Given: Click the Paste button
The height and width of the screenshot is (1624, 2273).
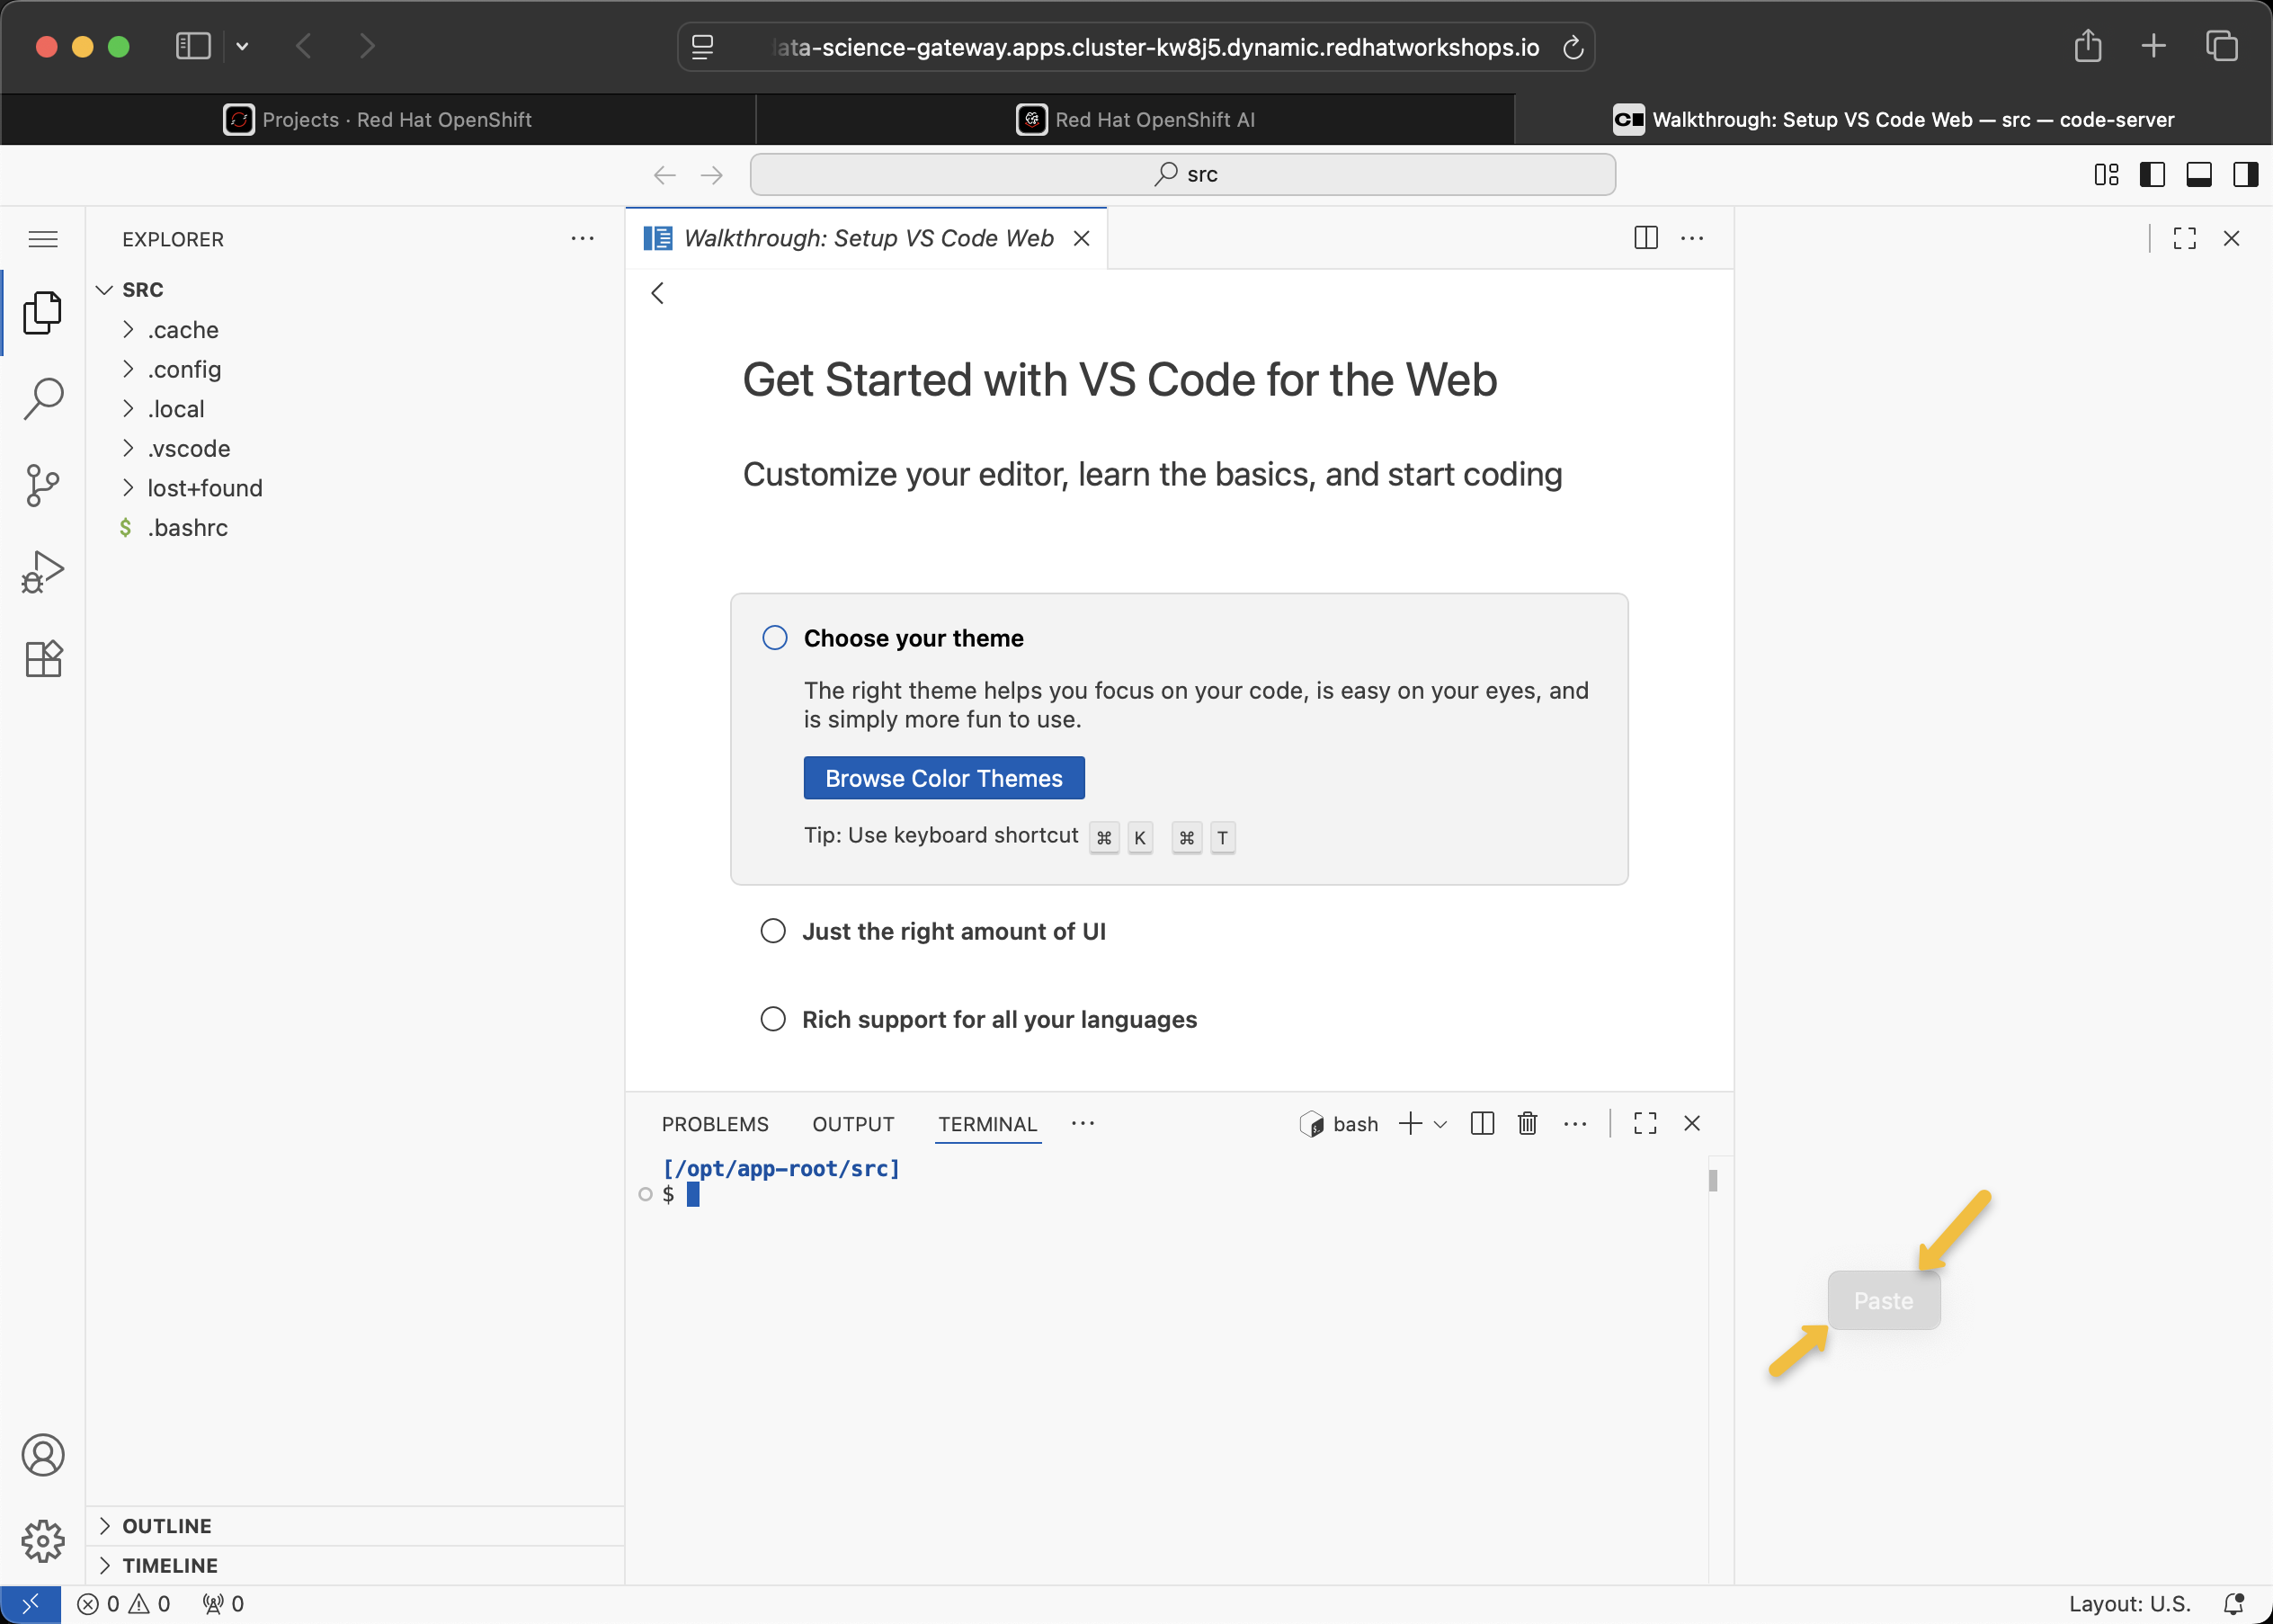Looking at the screenshot, I should click(1883, 1301).
